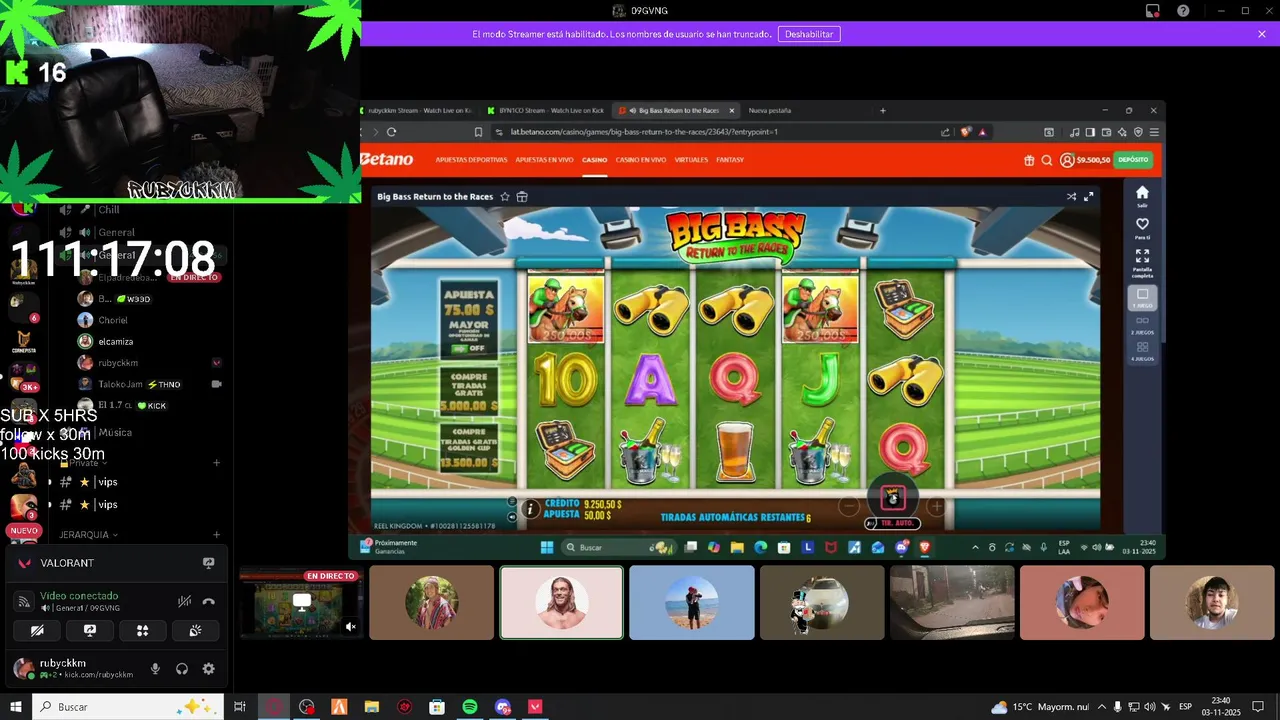Unmute the EN DIRECTO stream thumbnail
This screenshot has height=720, width=1280.
pos(351,627)
